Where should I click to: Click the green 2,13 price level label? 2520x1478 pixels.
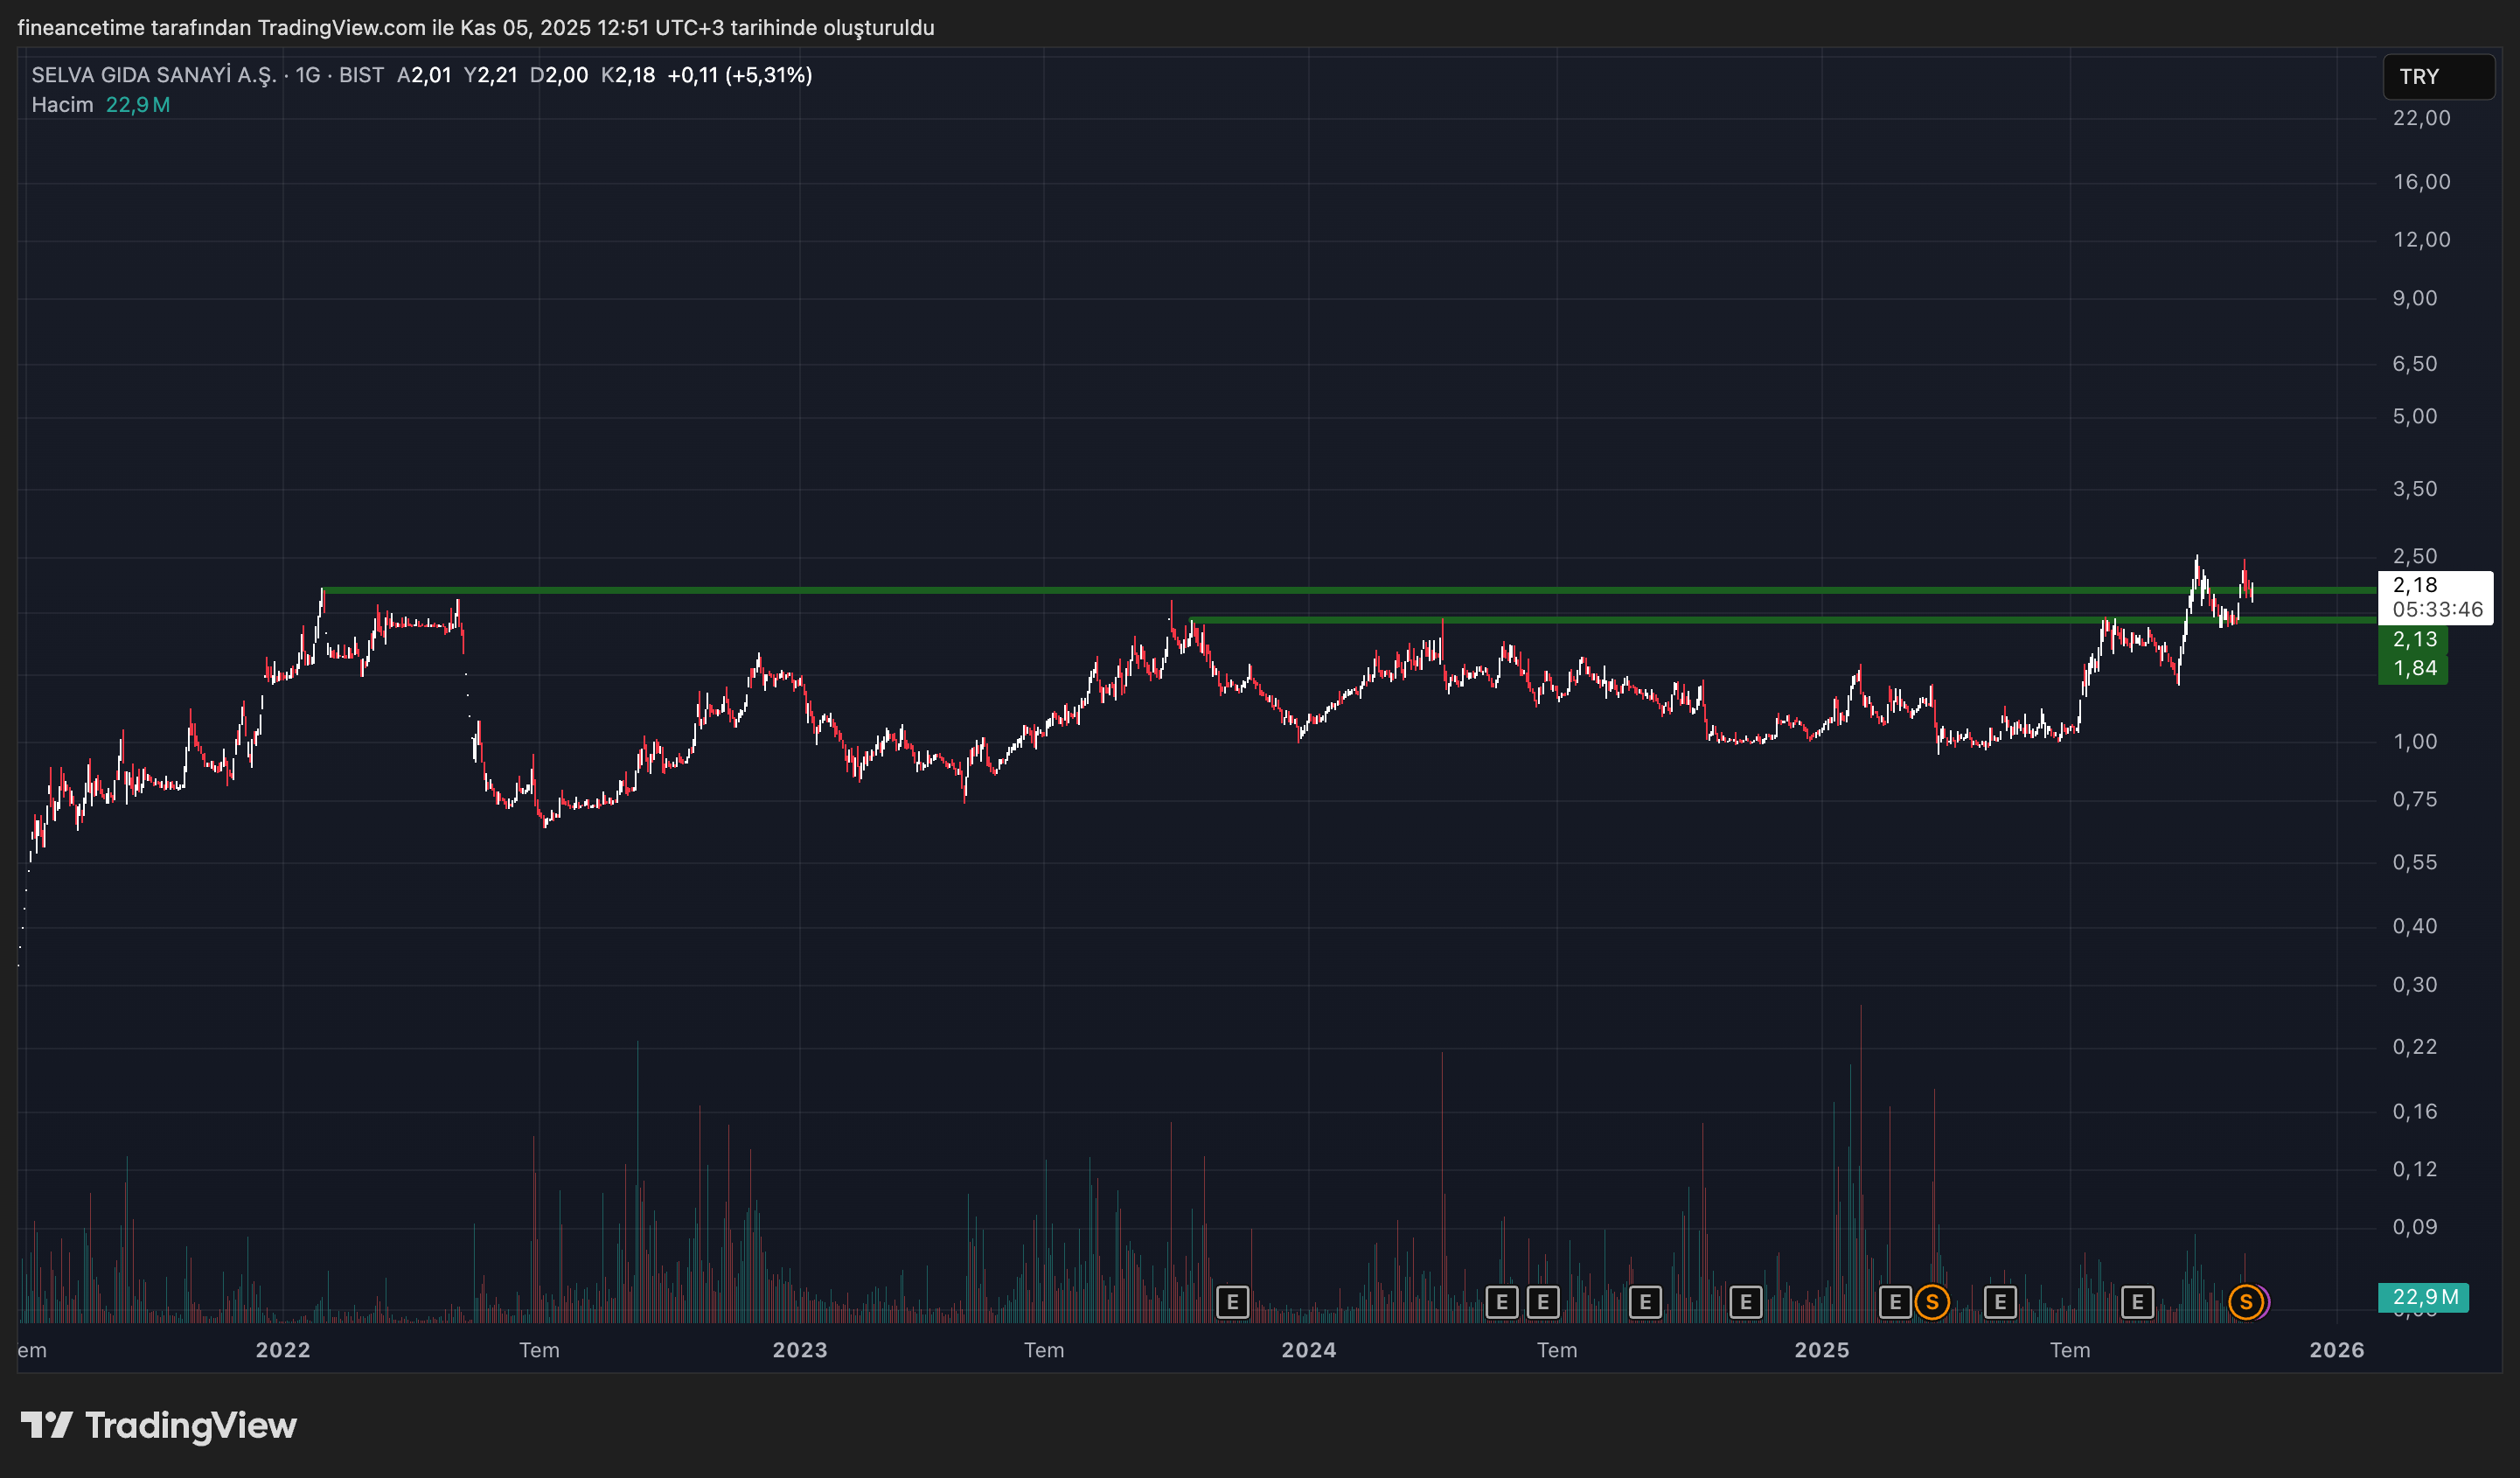pyautogui.click(x=2414, y=640)
